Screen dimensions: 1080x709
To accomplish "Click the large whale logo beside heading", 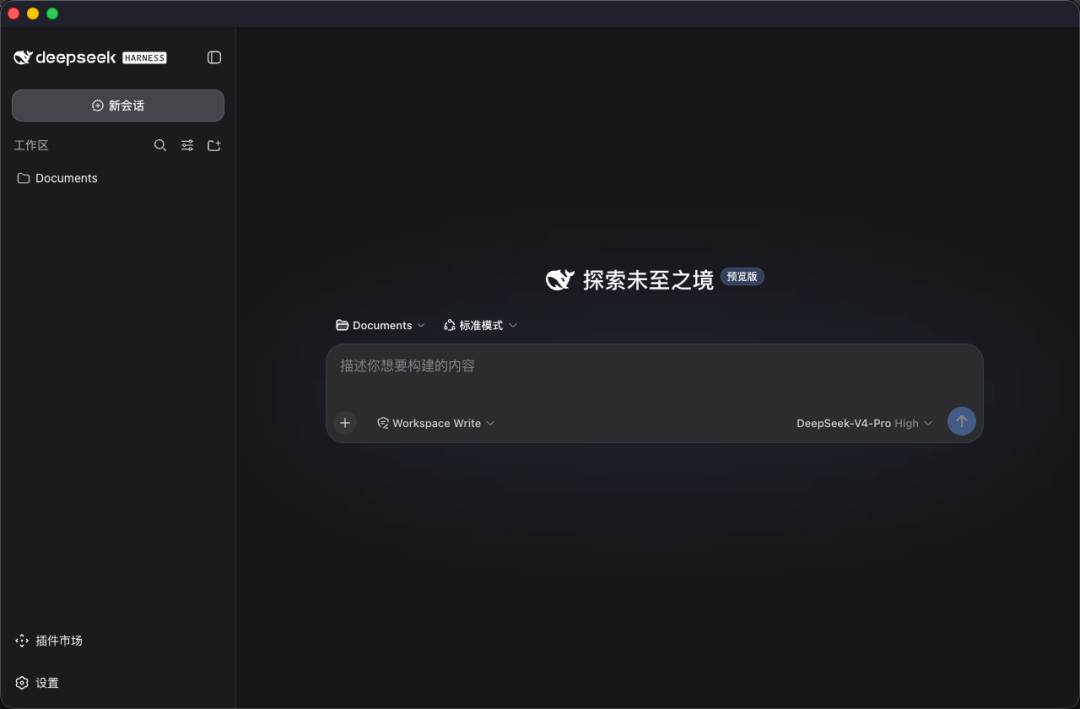I will pos(560,280).
